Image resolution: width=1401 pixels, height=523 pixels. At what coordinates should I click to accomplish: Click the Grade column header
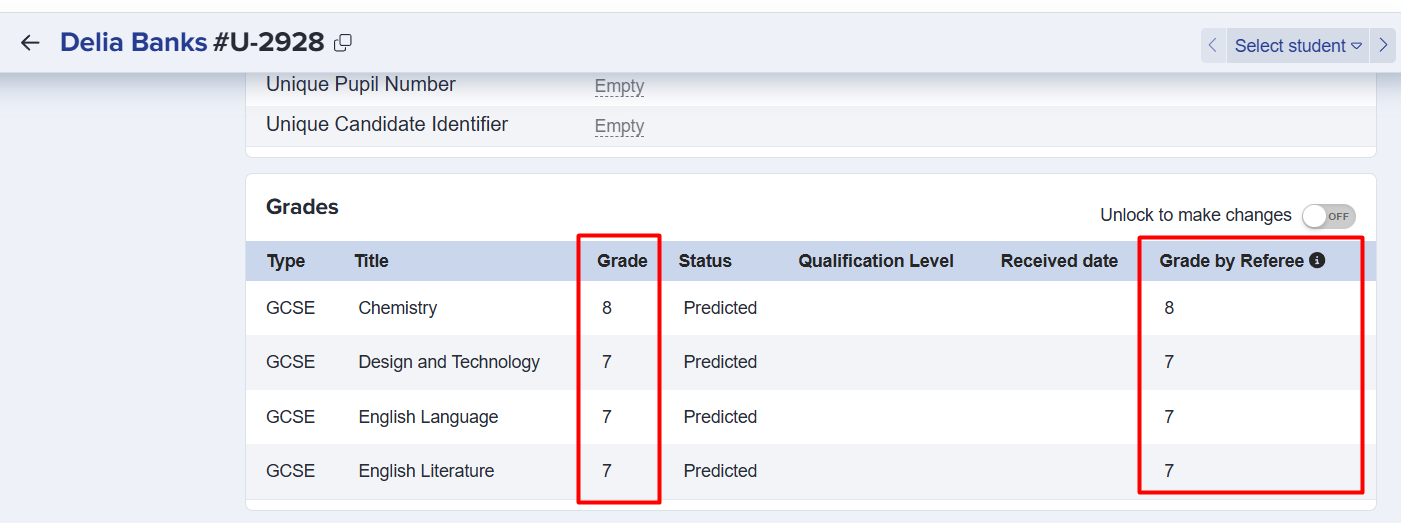click(x=622, y=261)
